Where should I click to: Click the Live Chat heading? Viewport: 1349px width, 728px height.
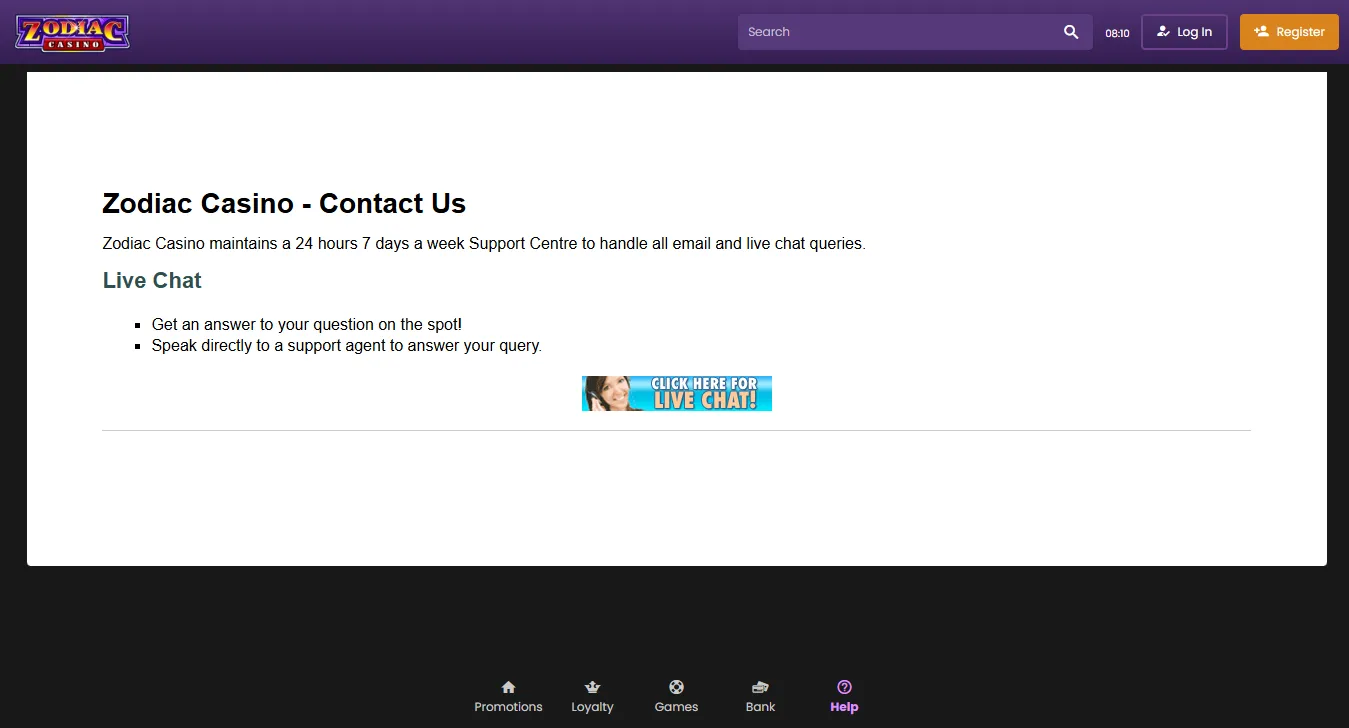tap(152, 281)
